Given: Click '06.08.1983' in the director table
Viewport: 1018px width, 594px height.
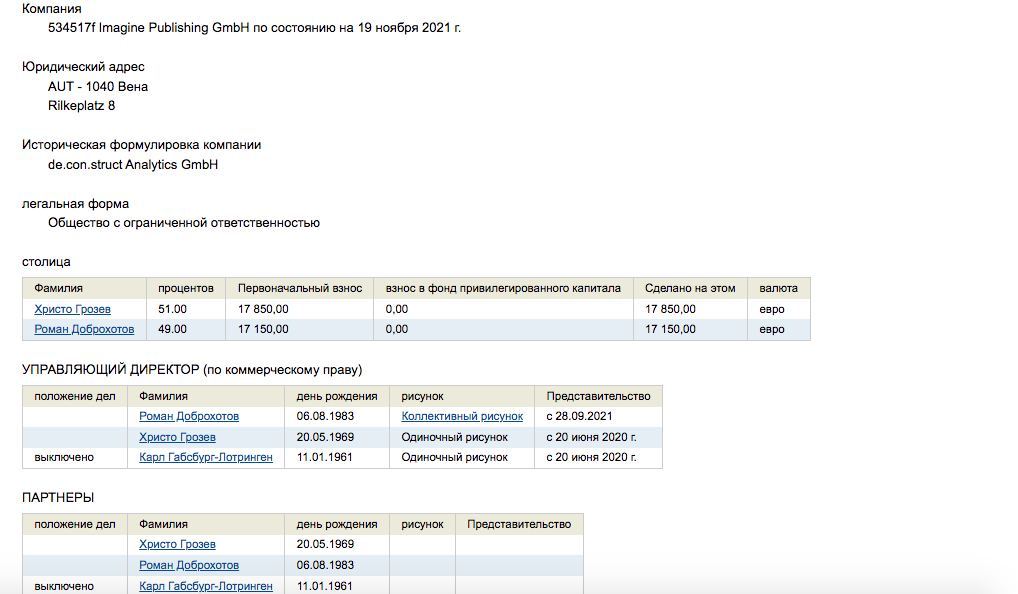Looking at the screenshot, I should click(x=325, y=416).
